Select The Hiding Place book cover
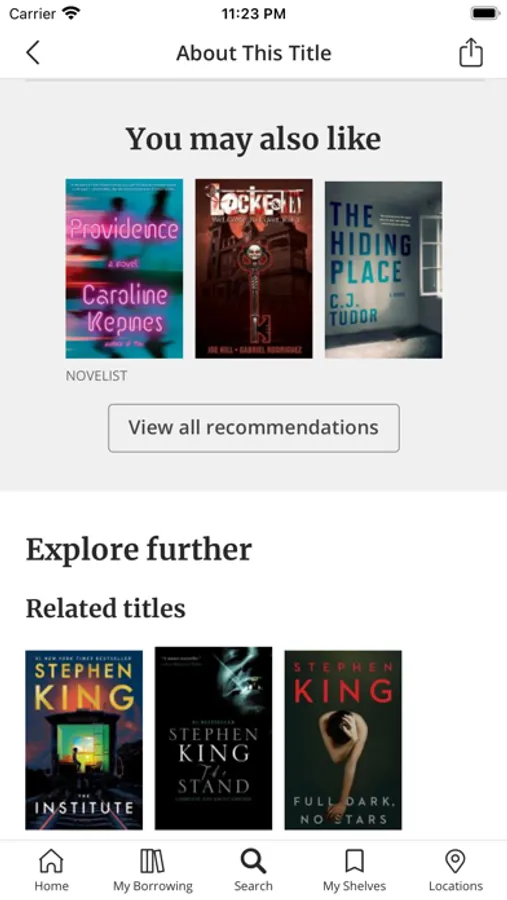The width and height of the screenshot is (507, 900). [384, 269]
